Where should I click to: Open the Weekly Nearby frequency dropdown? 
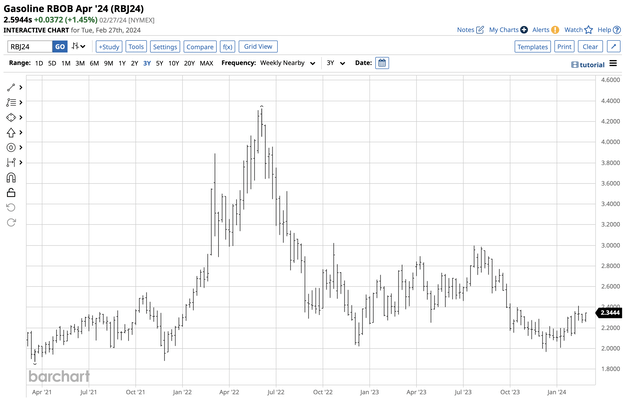point(288,63)
